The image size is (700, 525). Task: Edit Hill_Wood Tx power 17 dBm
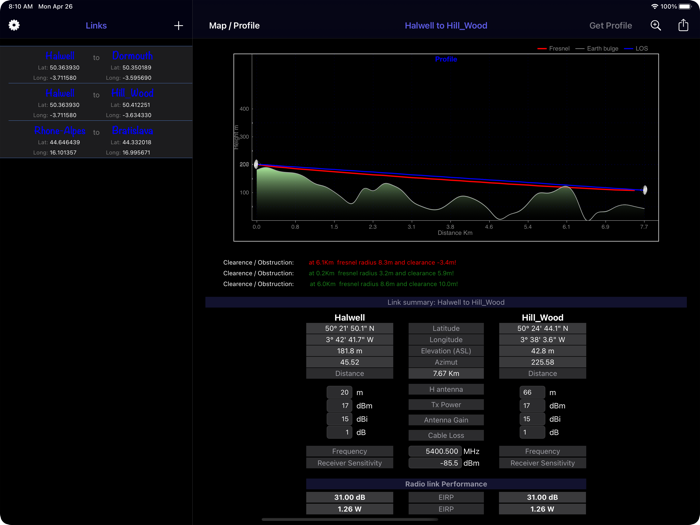point(532,406)
